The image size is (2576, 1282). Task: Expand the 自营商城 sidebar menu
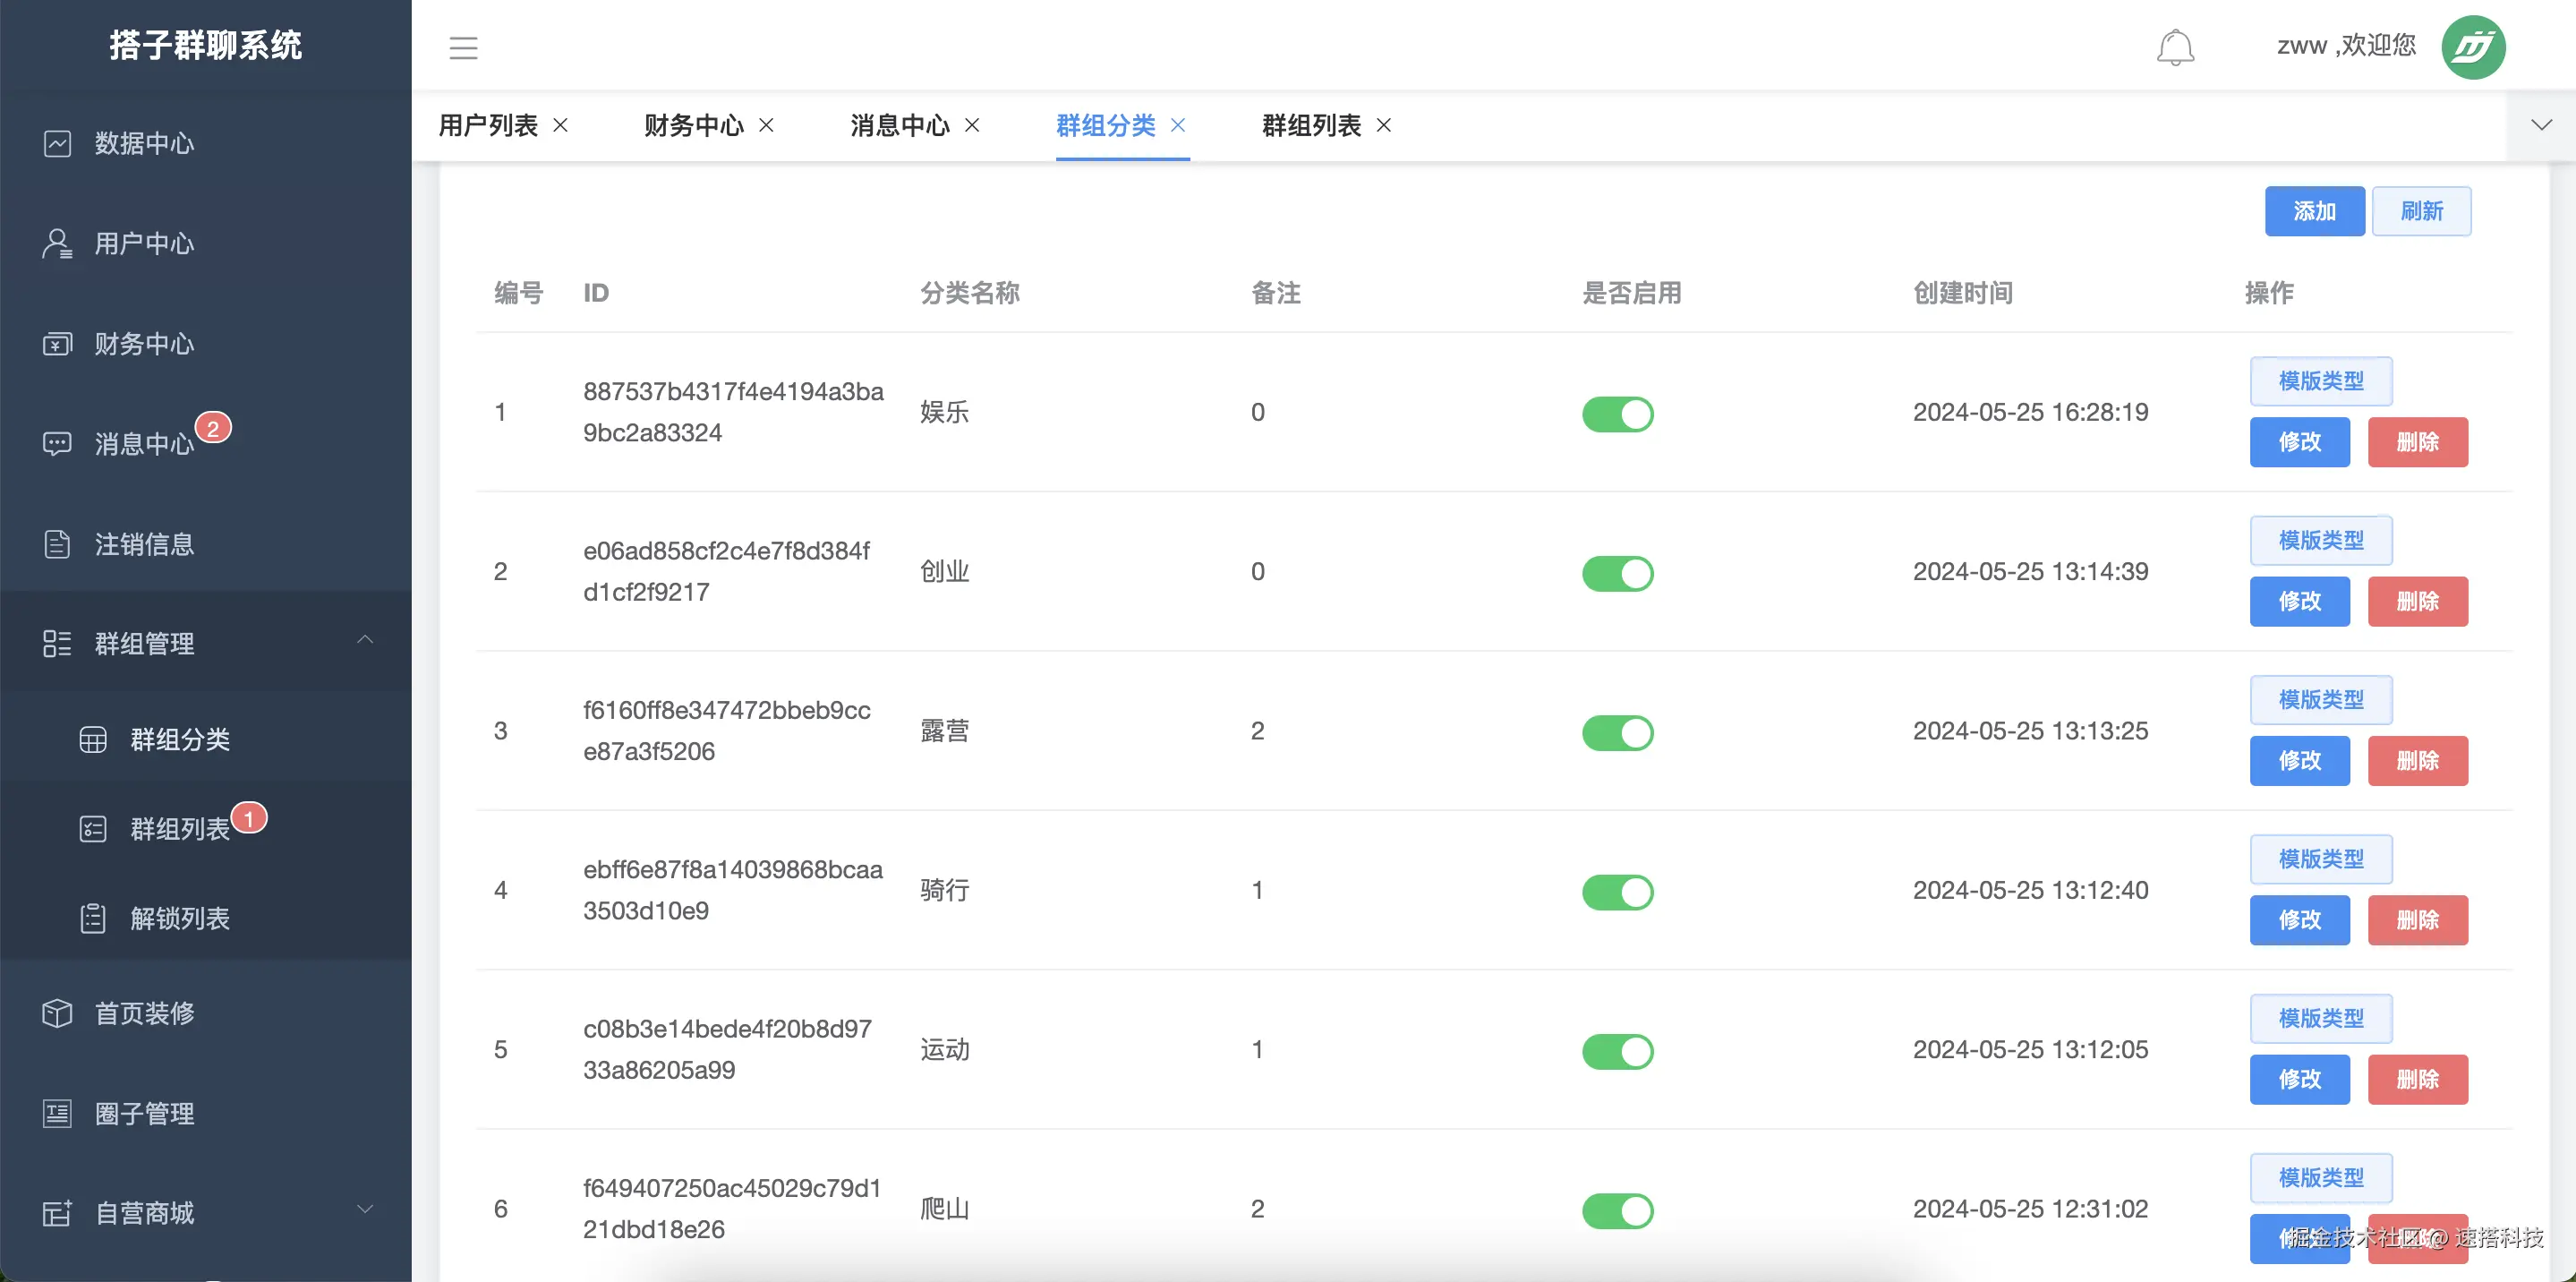tap(365, 1210)
